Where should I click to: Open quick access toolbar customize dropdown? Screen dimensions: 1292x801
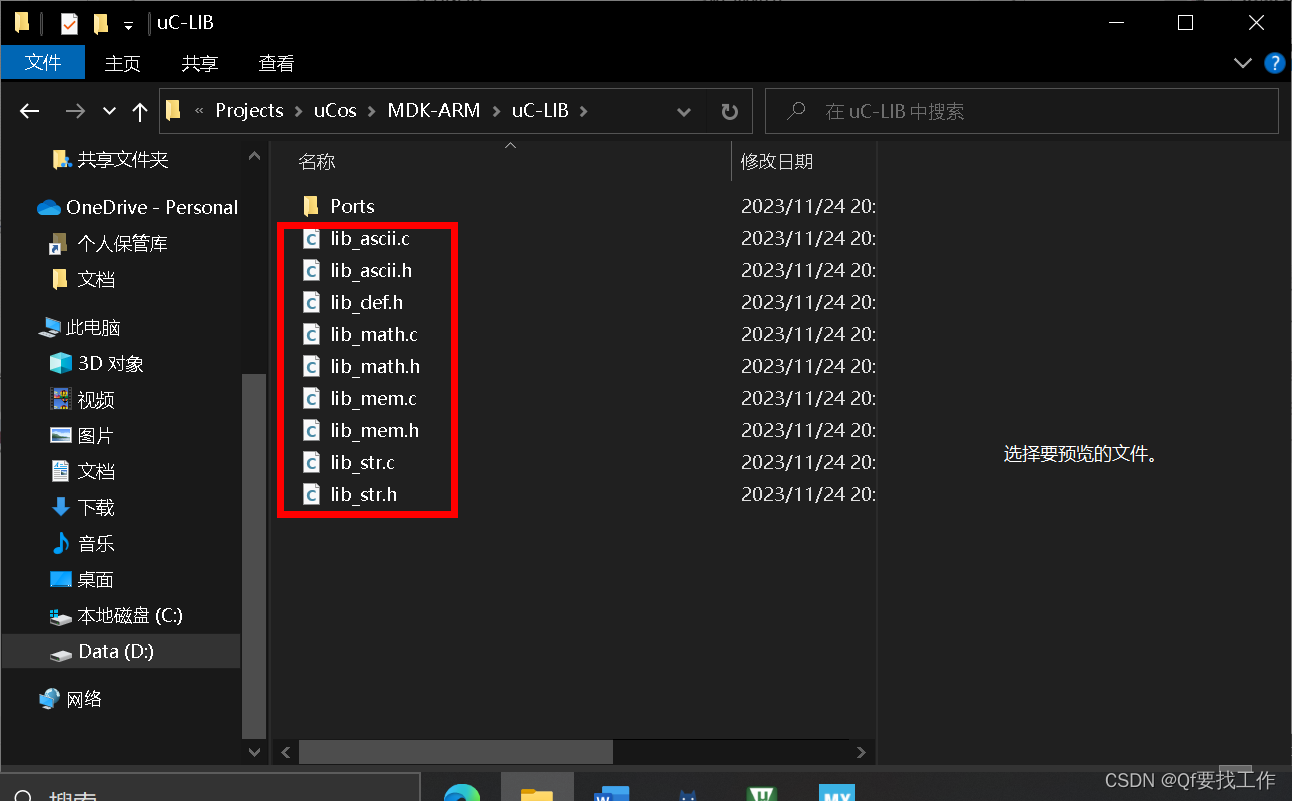click(128, 24)
